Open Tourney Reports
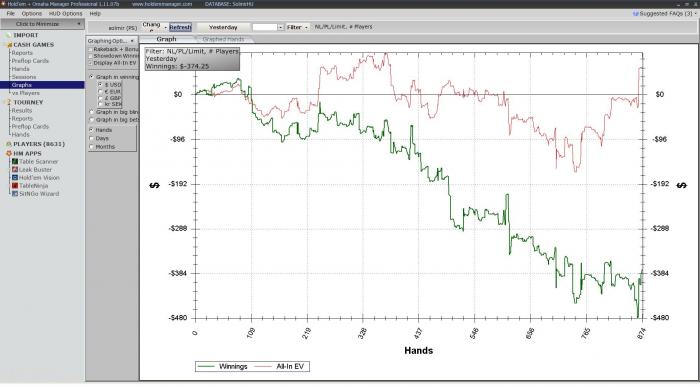700x387 pixels. (22, 118)
